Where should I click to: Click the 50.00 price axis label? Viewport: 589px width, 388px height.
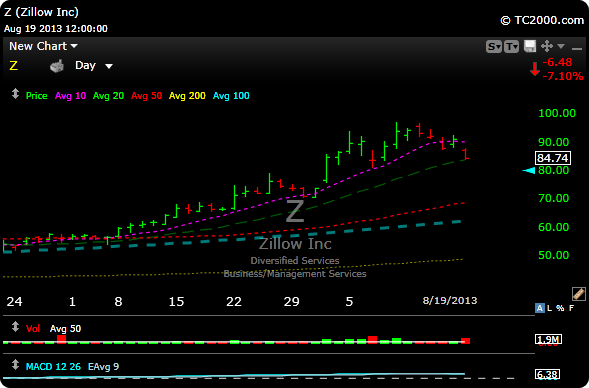(554, 255)
